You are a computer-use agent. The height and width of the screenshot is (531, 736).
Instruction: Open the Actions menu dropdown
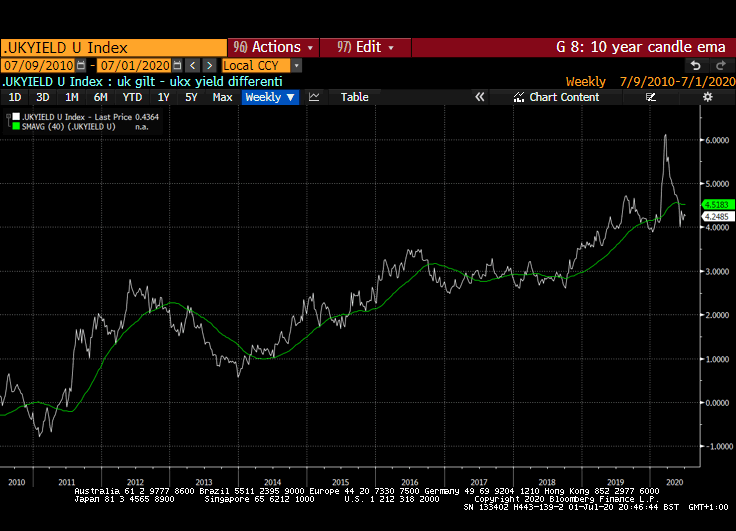tap(274, 47)
